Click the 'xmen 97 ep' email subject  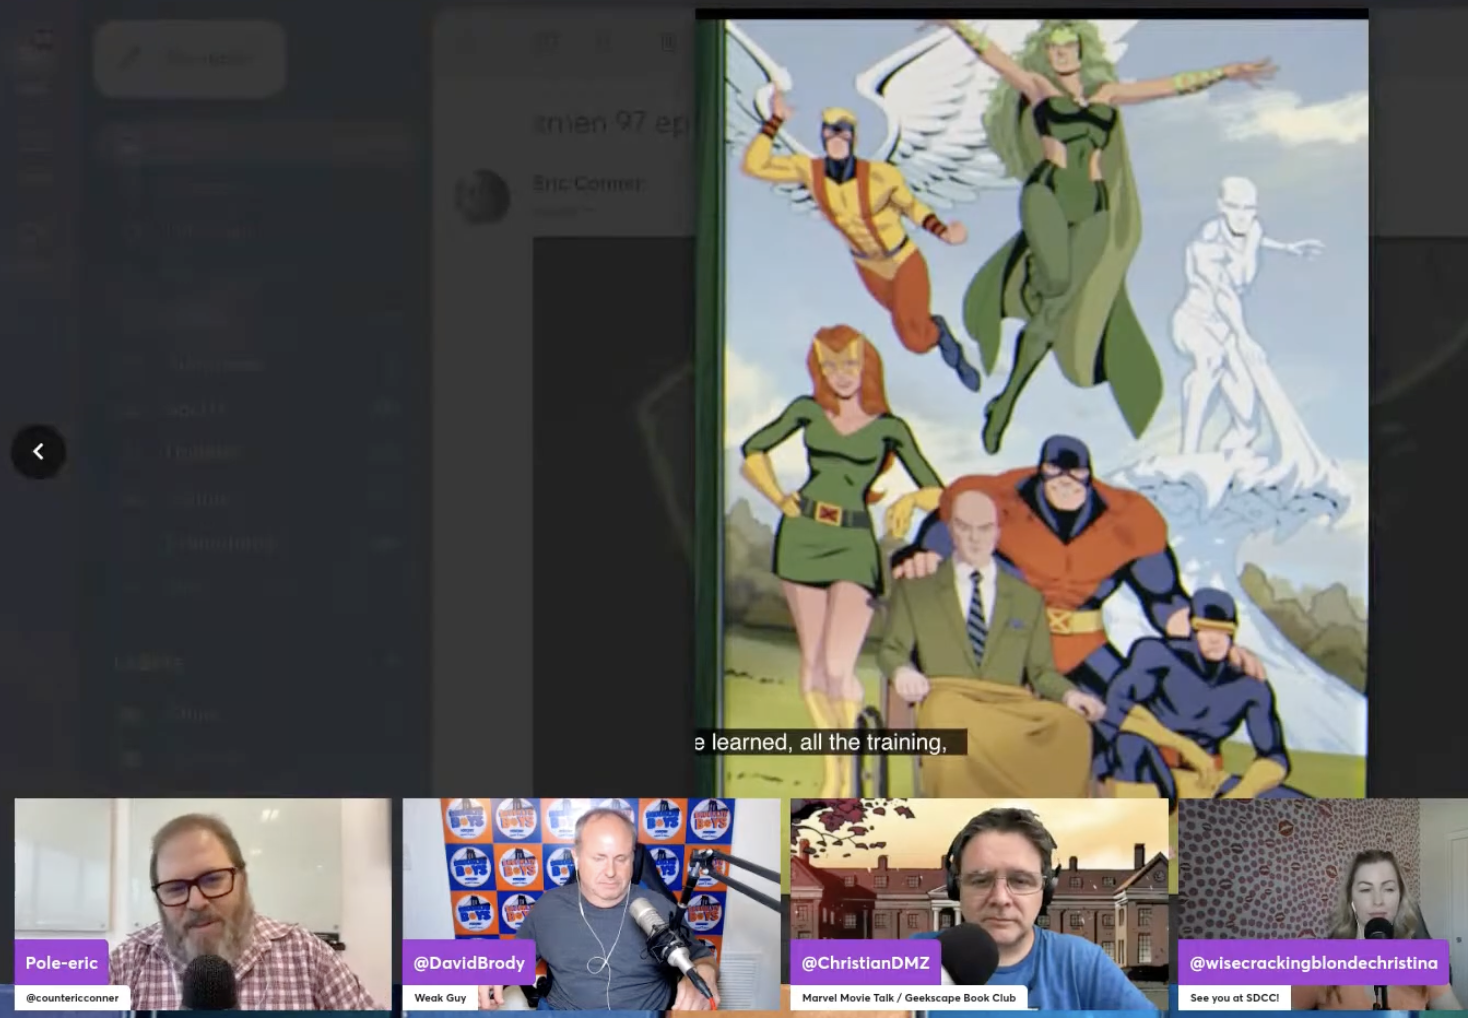[612, 123]
